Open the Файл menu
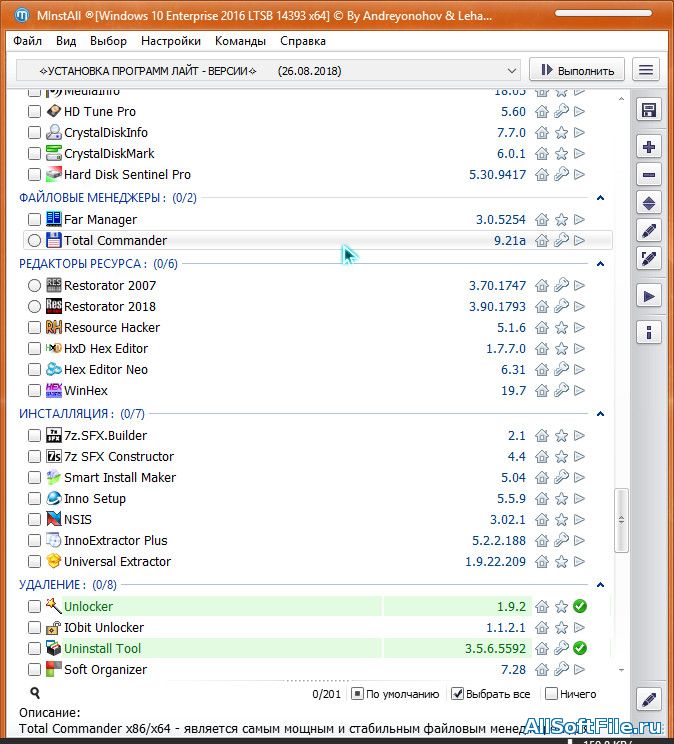 point(28,41)
